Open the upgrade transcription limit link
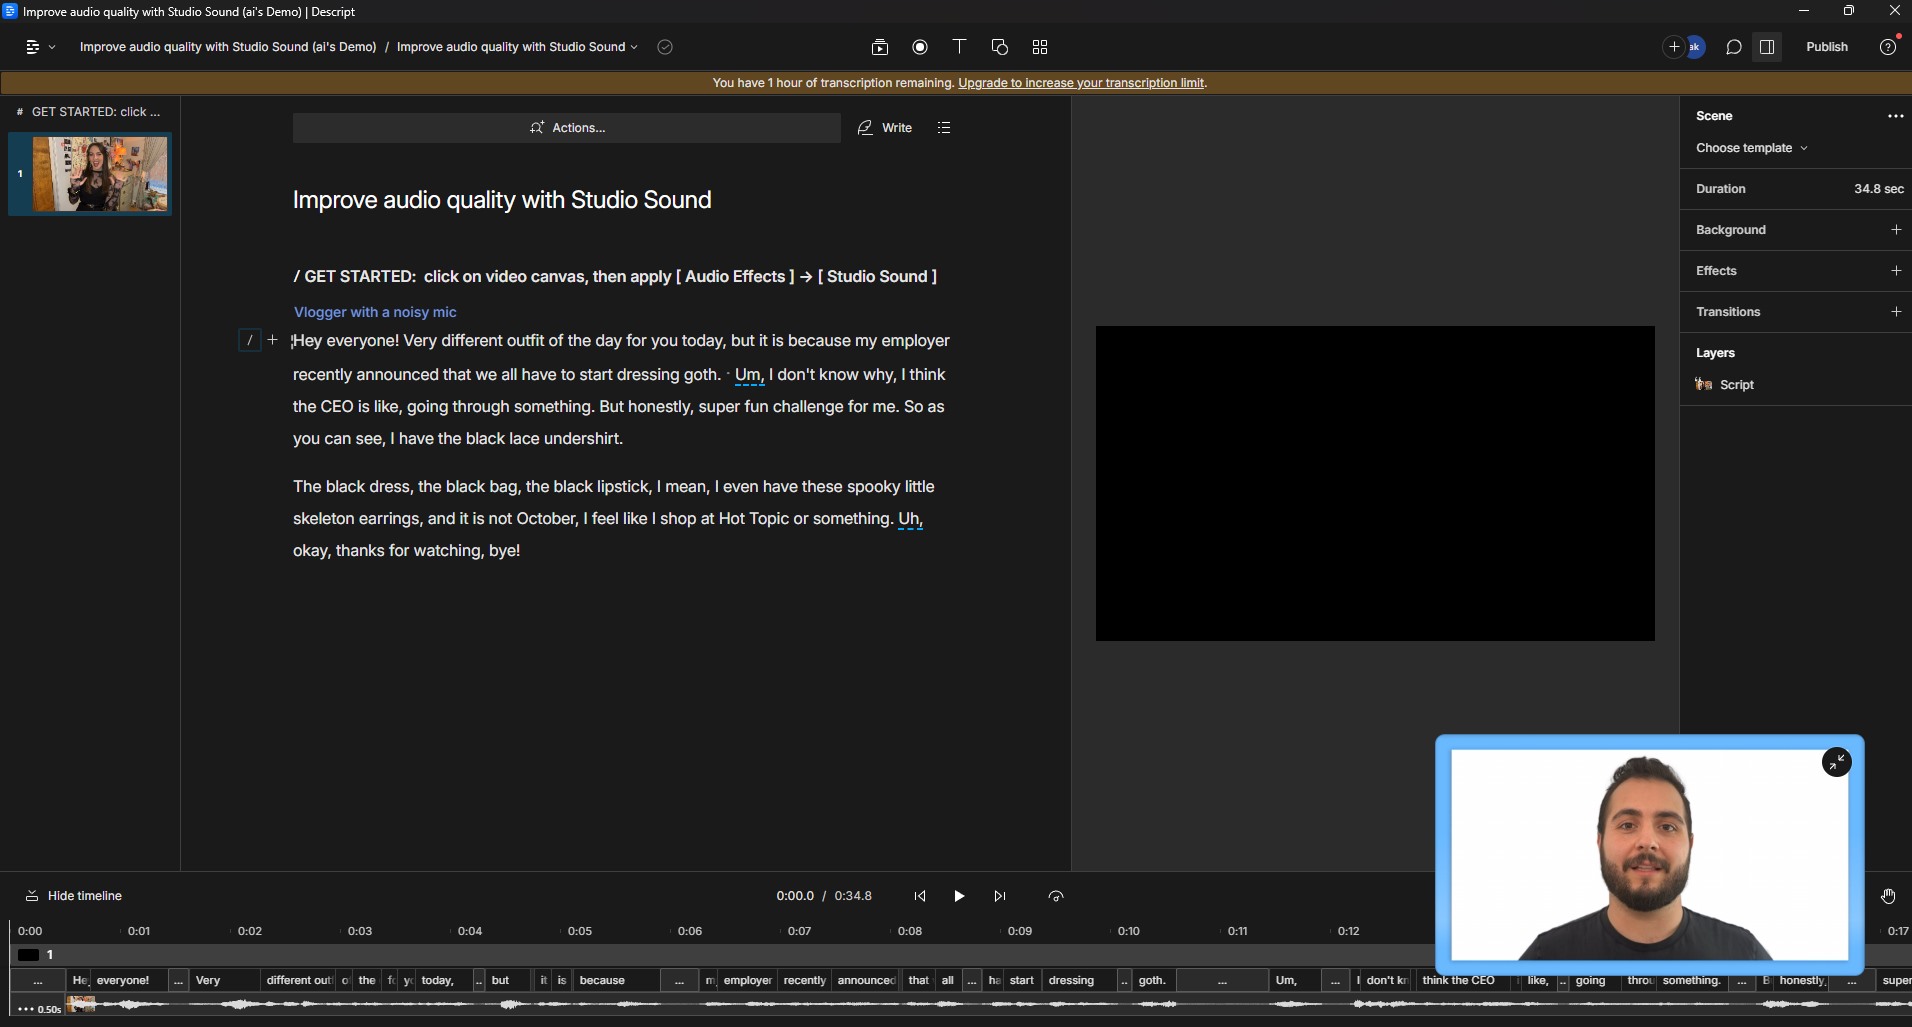 (1081, 83)
